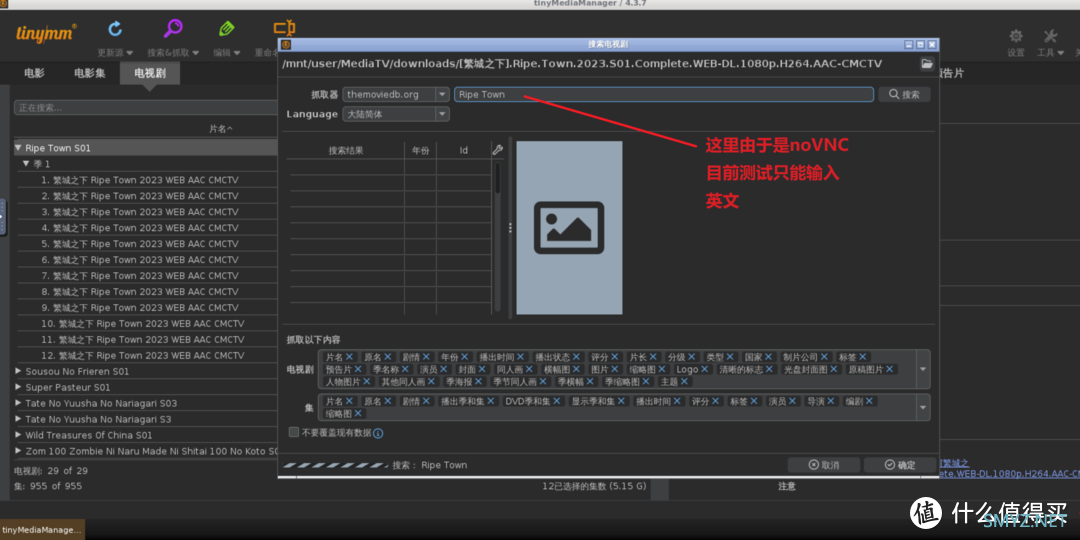Screen dimensions: 1080x540
Task: Click the poster placeholder image
Action: pos(569,228)
